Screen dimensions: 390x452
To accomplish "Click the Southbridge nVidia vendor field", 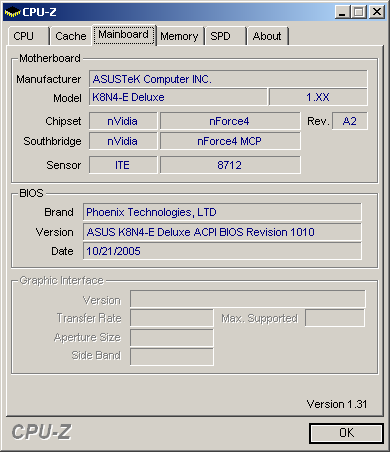I will tap(123, 141).
